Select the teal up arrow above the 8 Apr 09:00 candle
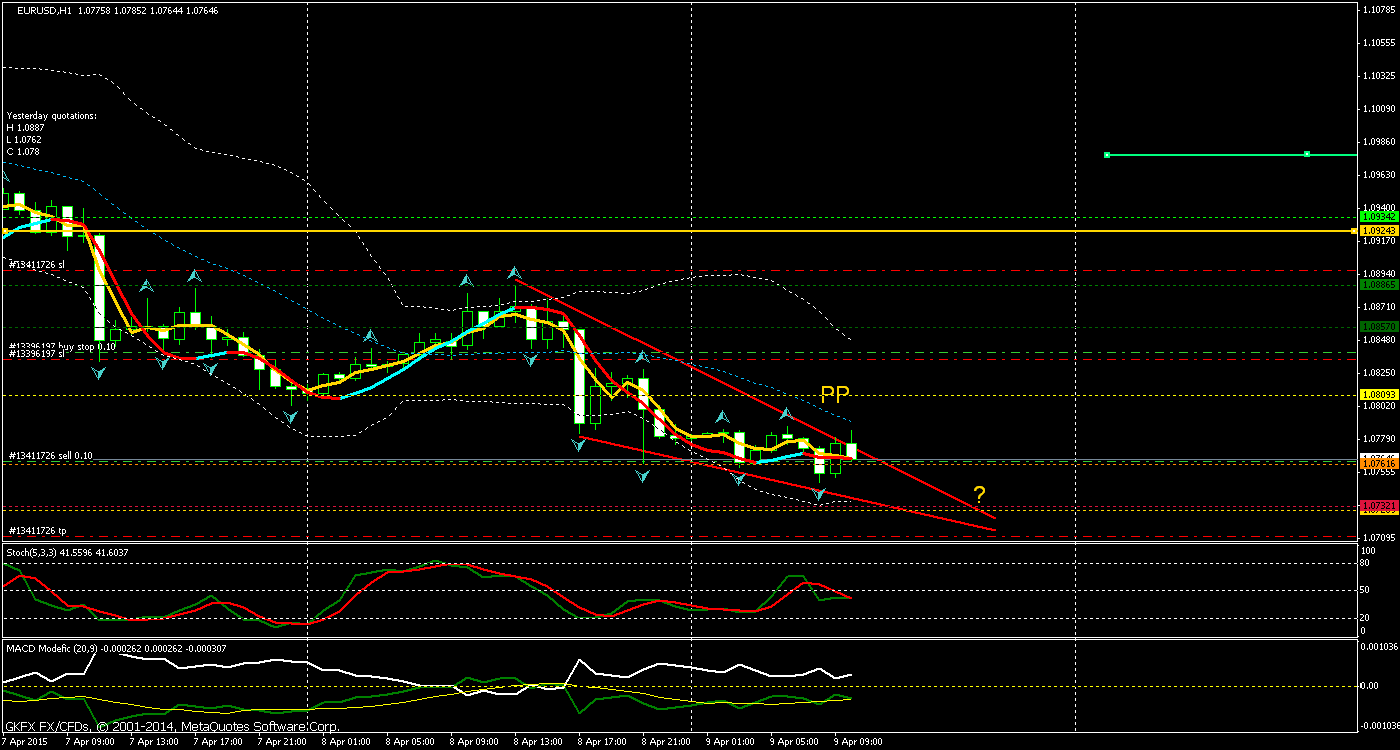 pyautogui.click(x=466, y=281)
